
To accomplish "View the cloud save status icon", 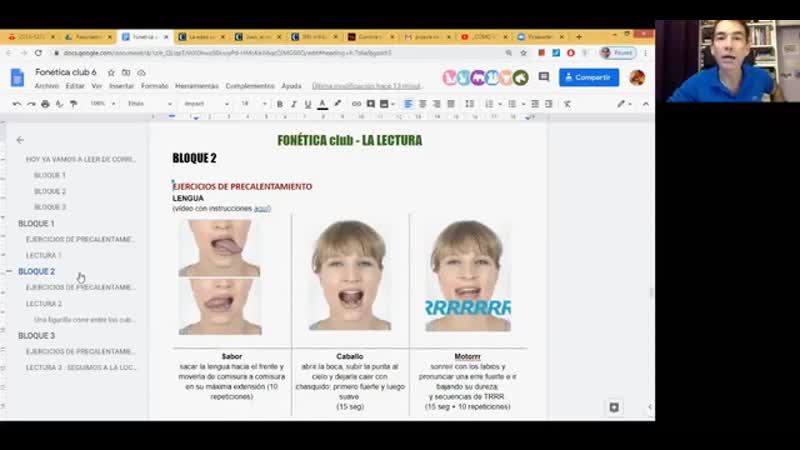I will [141, 72].
